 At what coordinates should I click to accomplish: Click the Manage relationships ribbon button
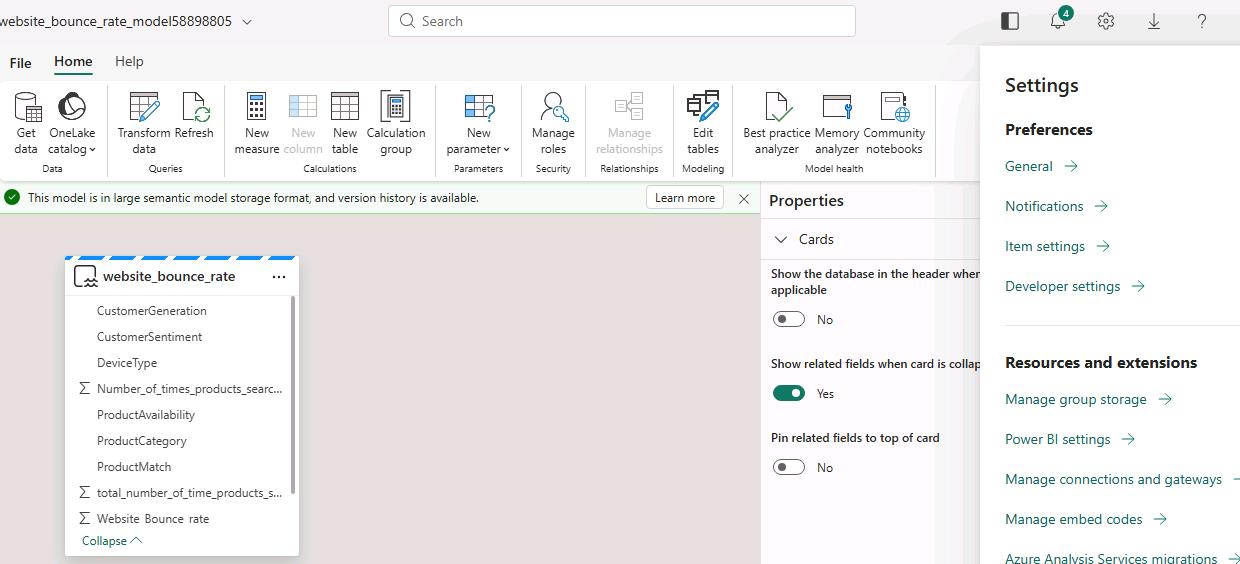point(629,123)
